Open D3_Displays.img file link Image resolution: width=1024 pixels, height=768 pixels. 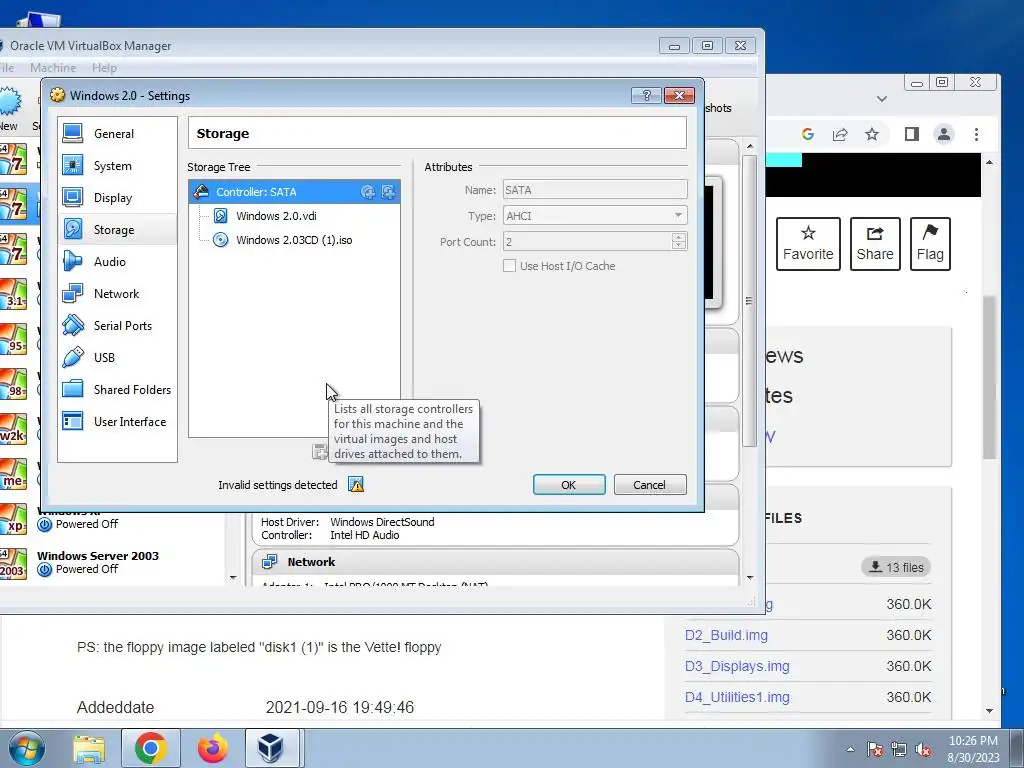pyautogui.click(x=737, y=666)
